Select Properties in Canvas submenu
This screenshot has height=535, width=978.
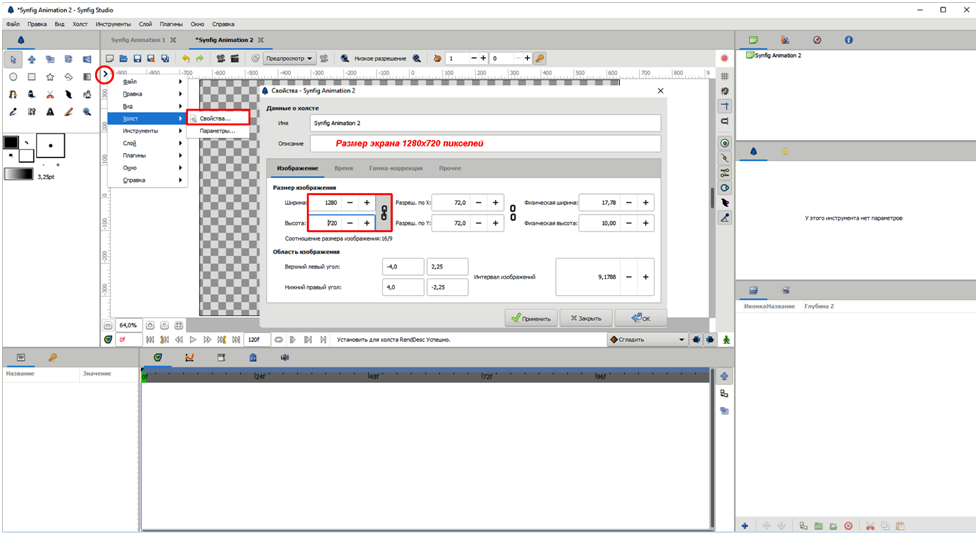click(x=218, y=118)
